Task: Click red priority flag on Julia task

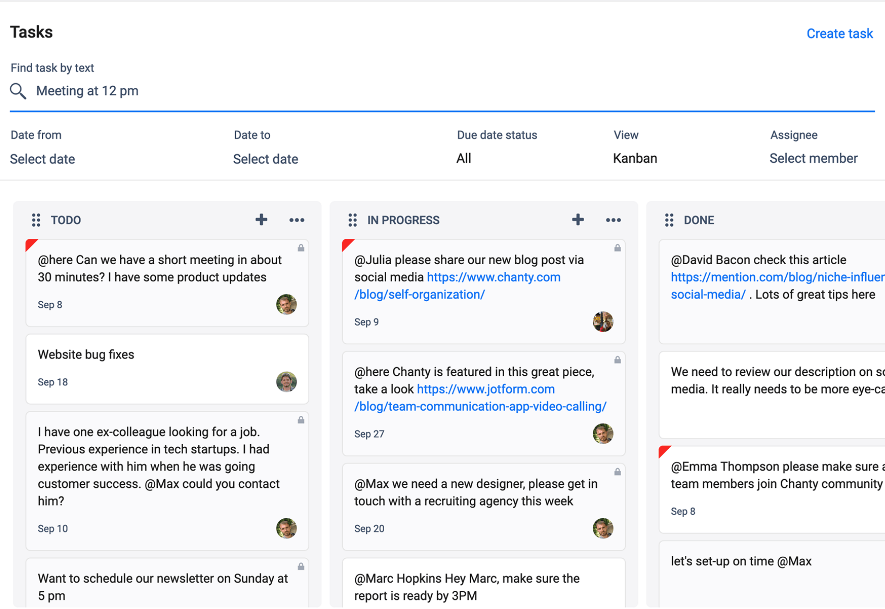Action: click(x=347, y=244)
